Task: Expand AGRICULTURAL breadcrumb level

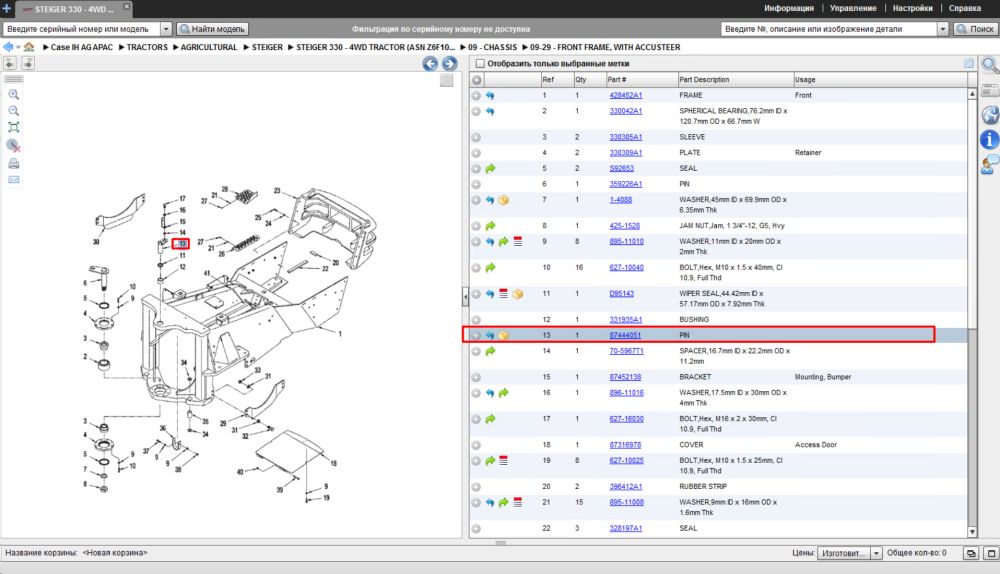Action: (176, 47)
